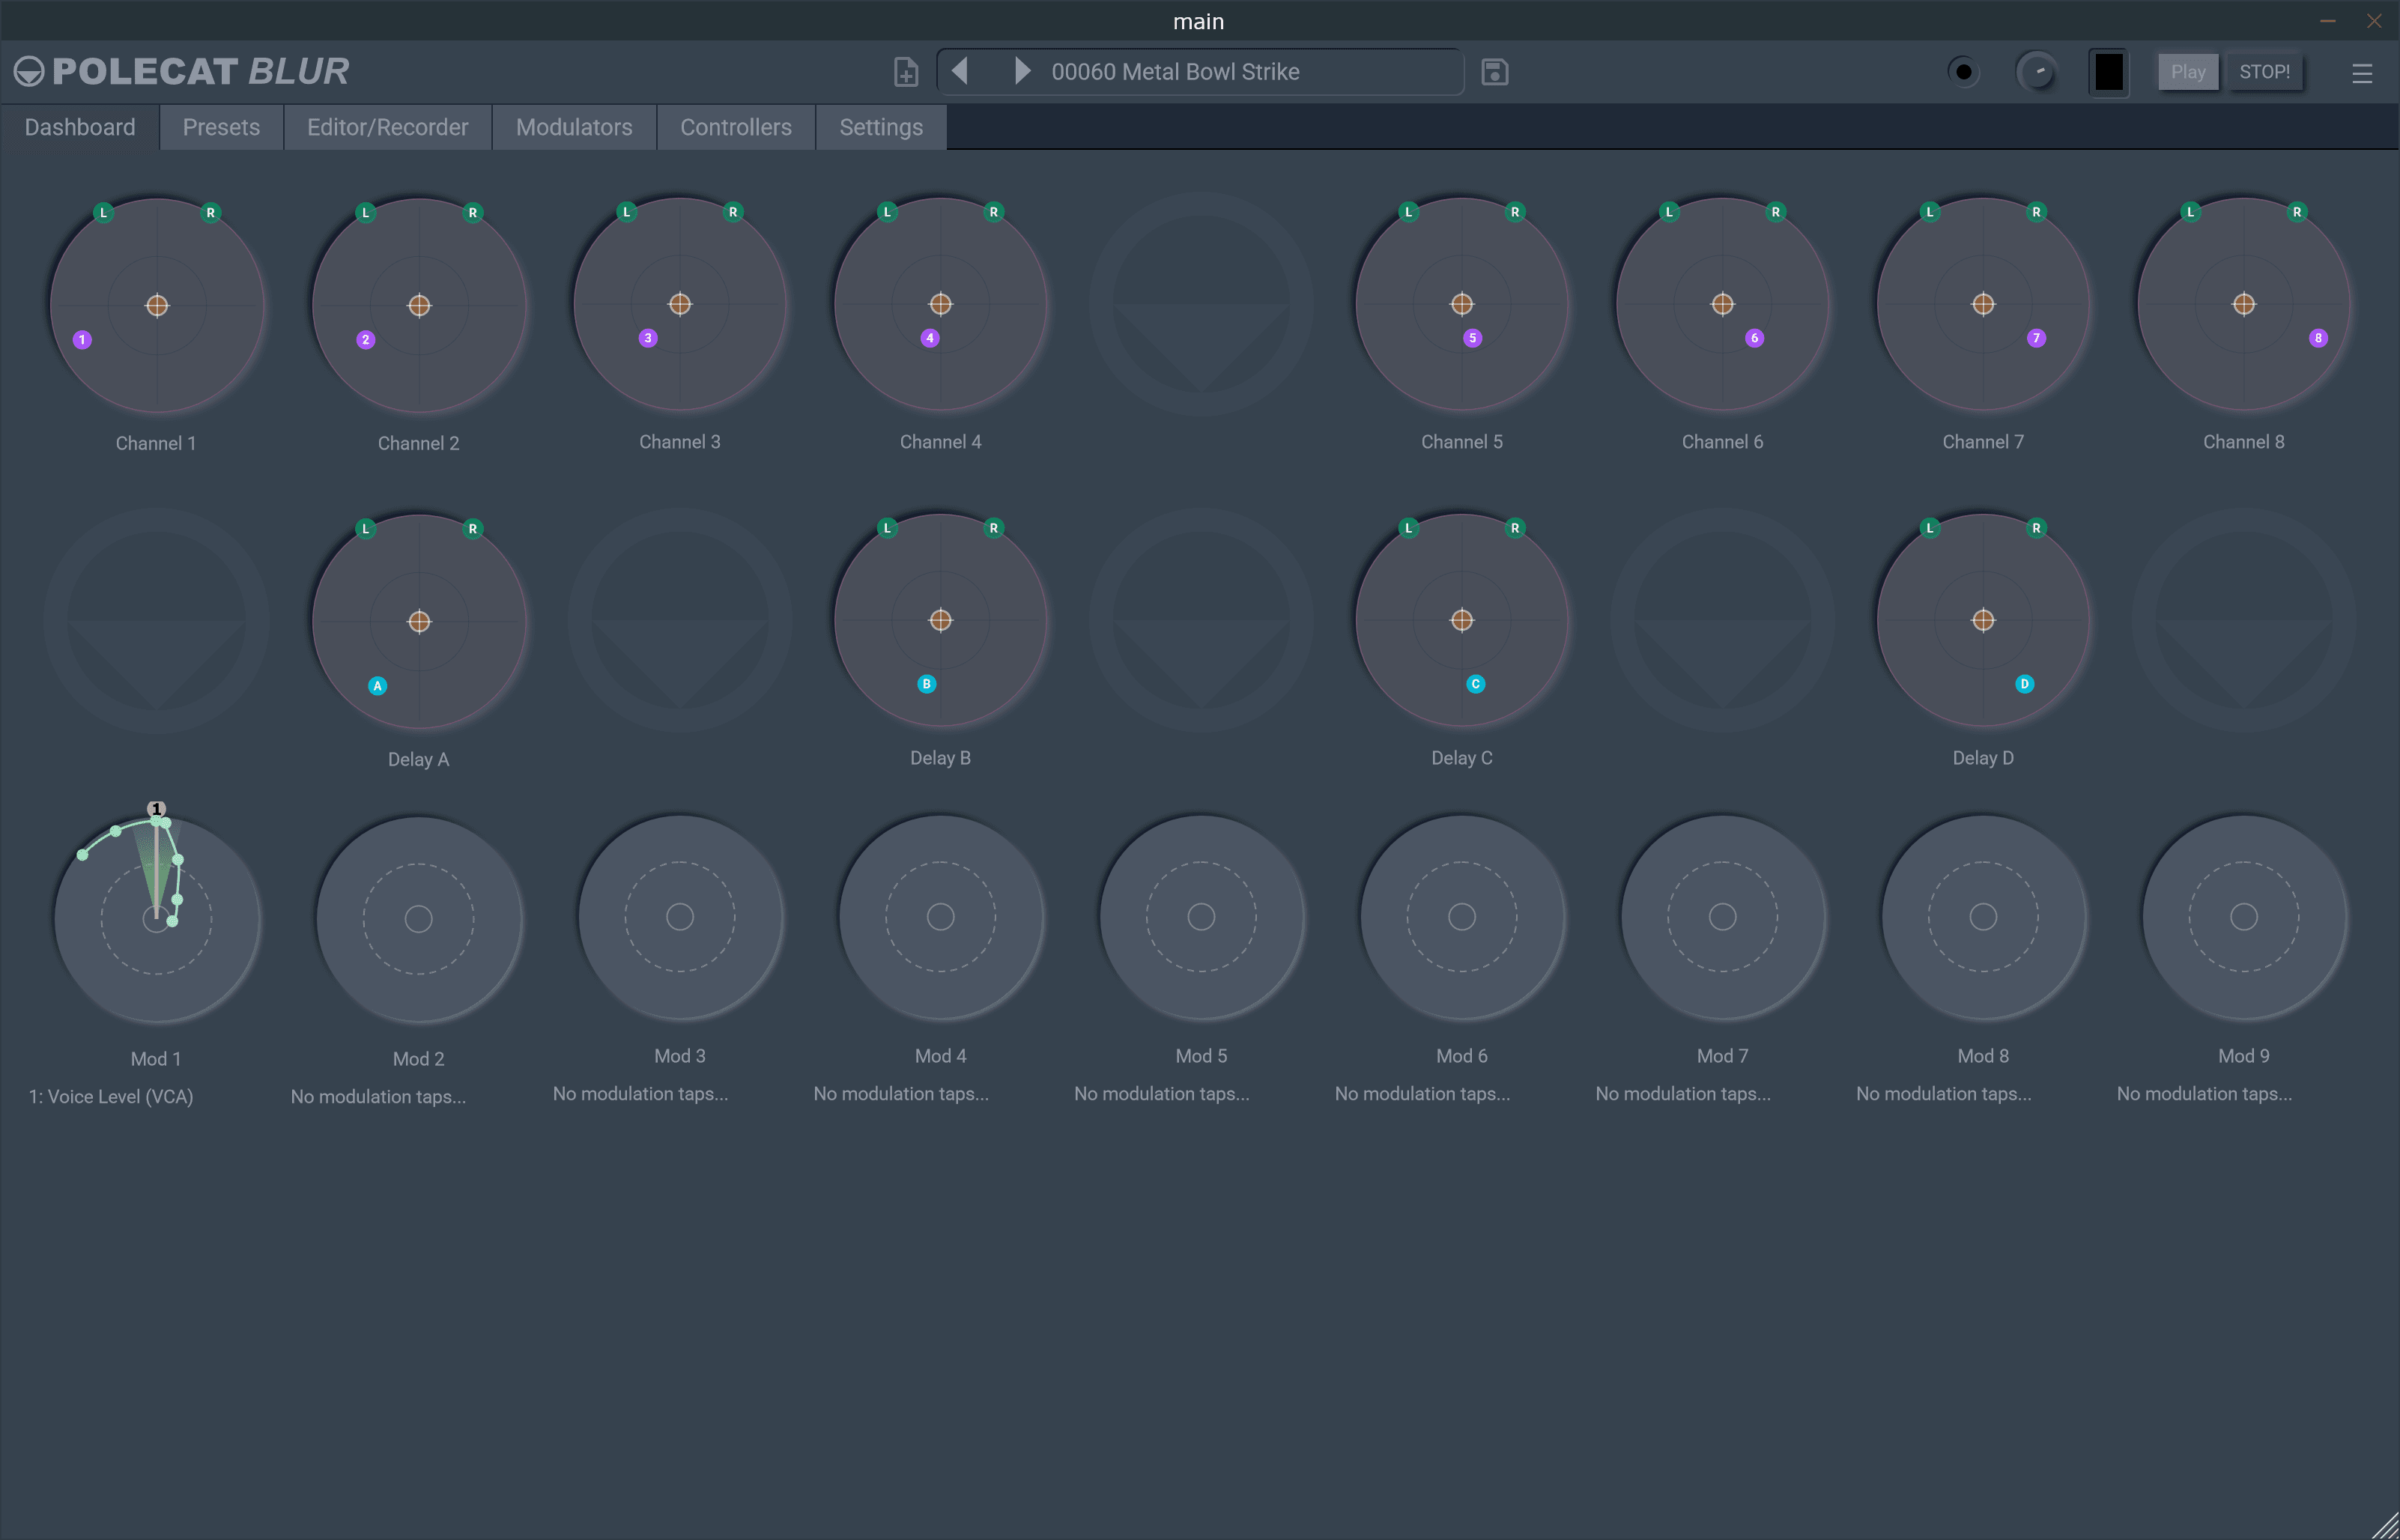This screenshot has height=1540, width=2400.
Task: Select Channel 3 purple marker 3
Action: (648, 338)
